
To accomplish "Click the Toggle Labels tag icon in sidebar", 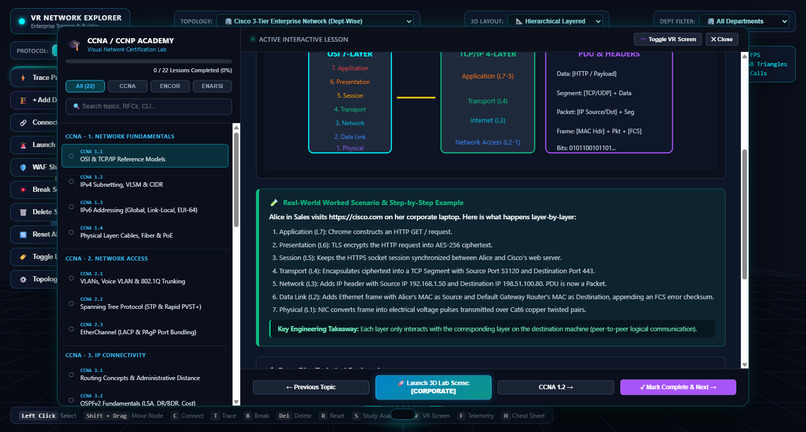I will tap(23, 257).
